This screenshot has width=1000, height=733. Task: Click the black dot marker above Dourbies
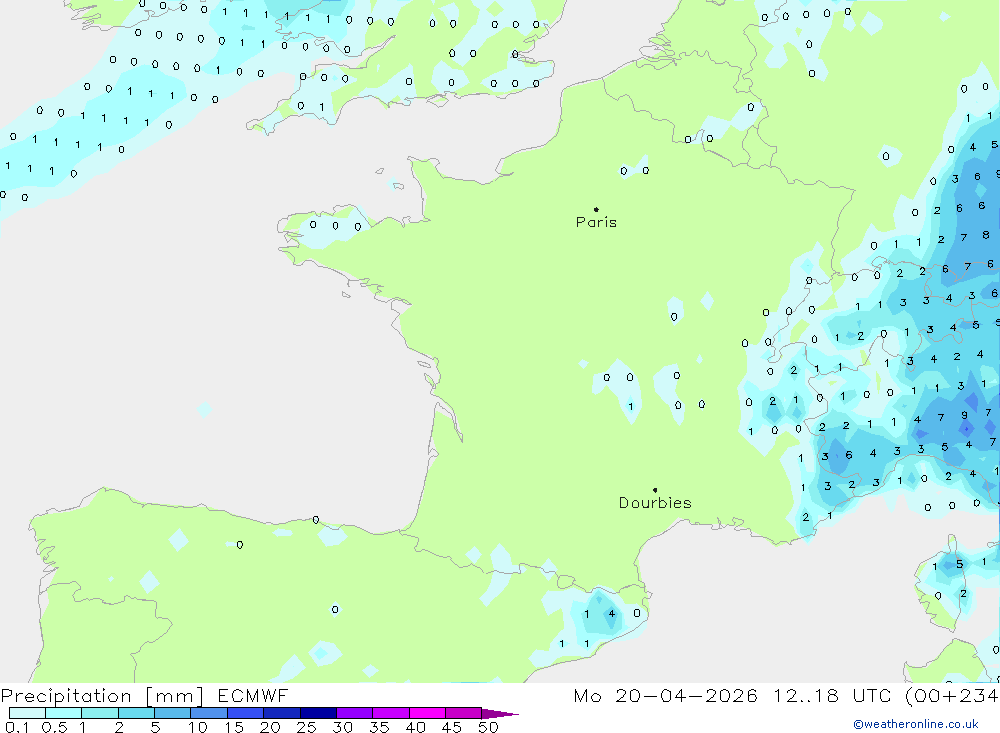click(x=655, y=490)
